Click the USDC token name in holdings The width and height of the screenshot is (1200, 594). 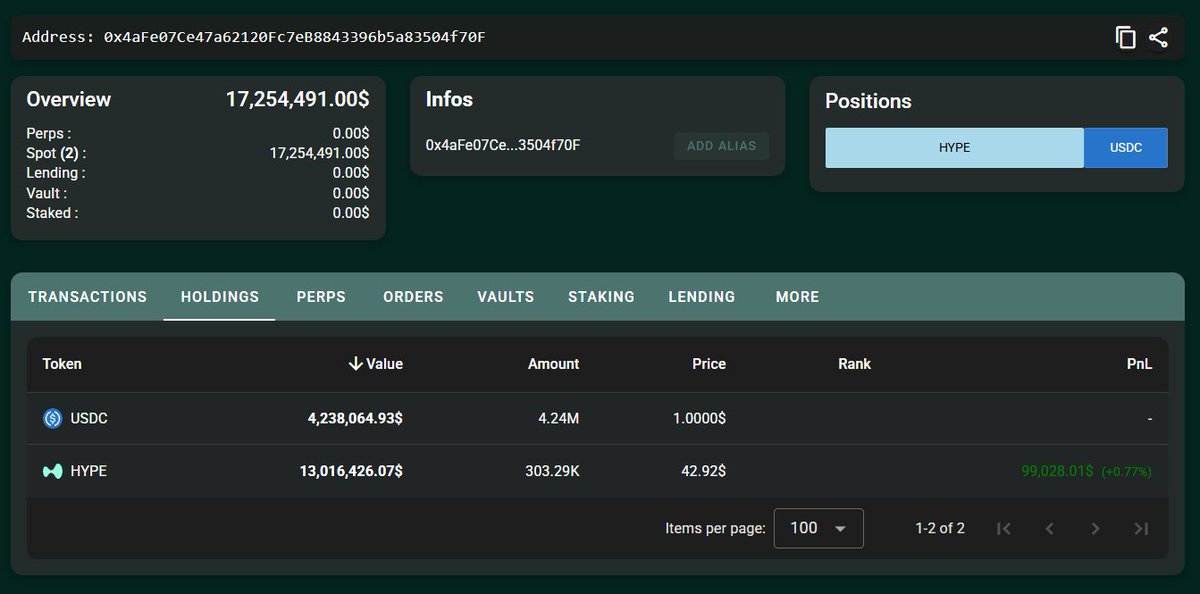(x=89, y=418)
